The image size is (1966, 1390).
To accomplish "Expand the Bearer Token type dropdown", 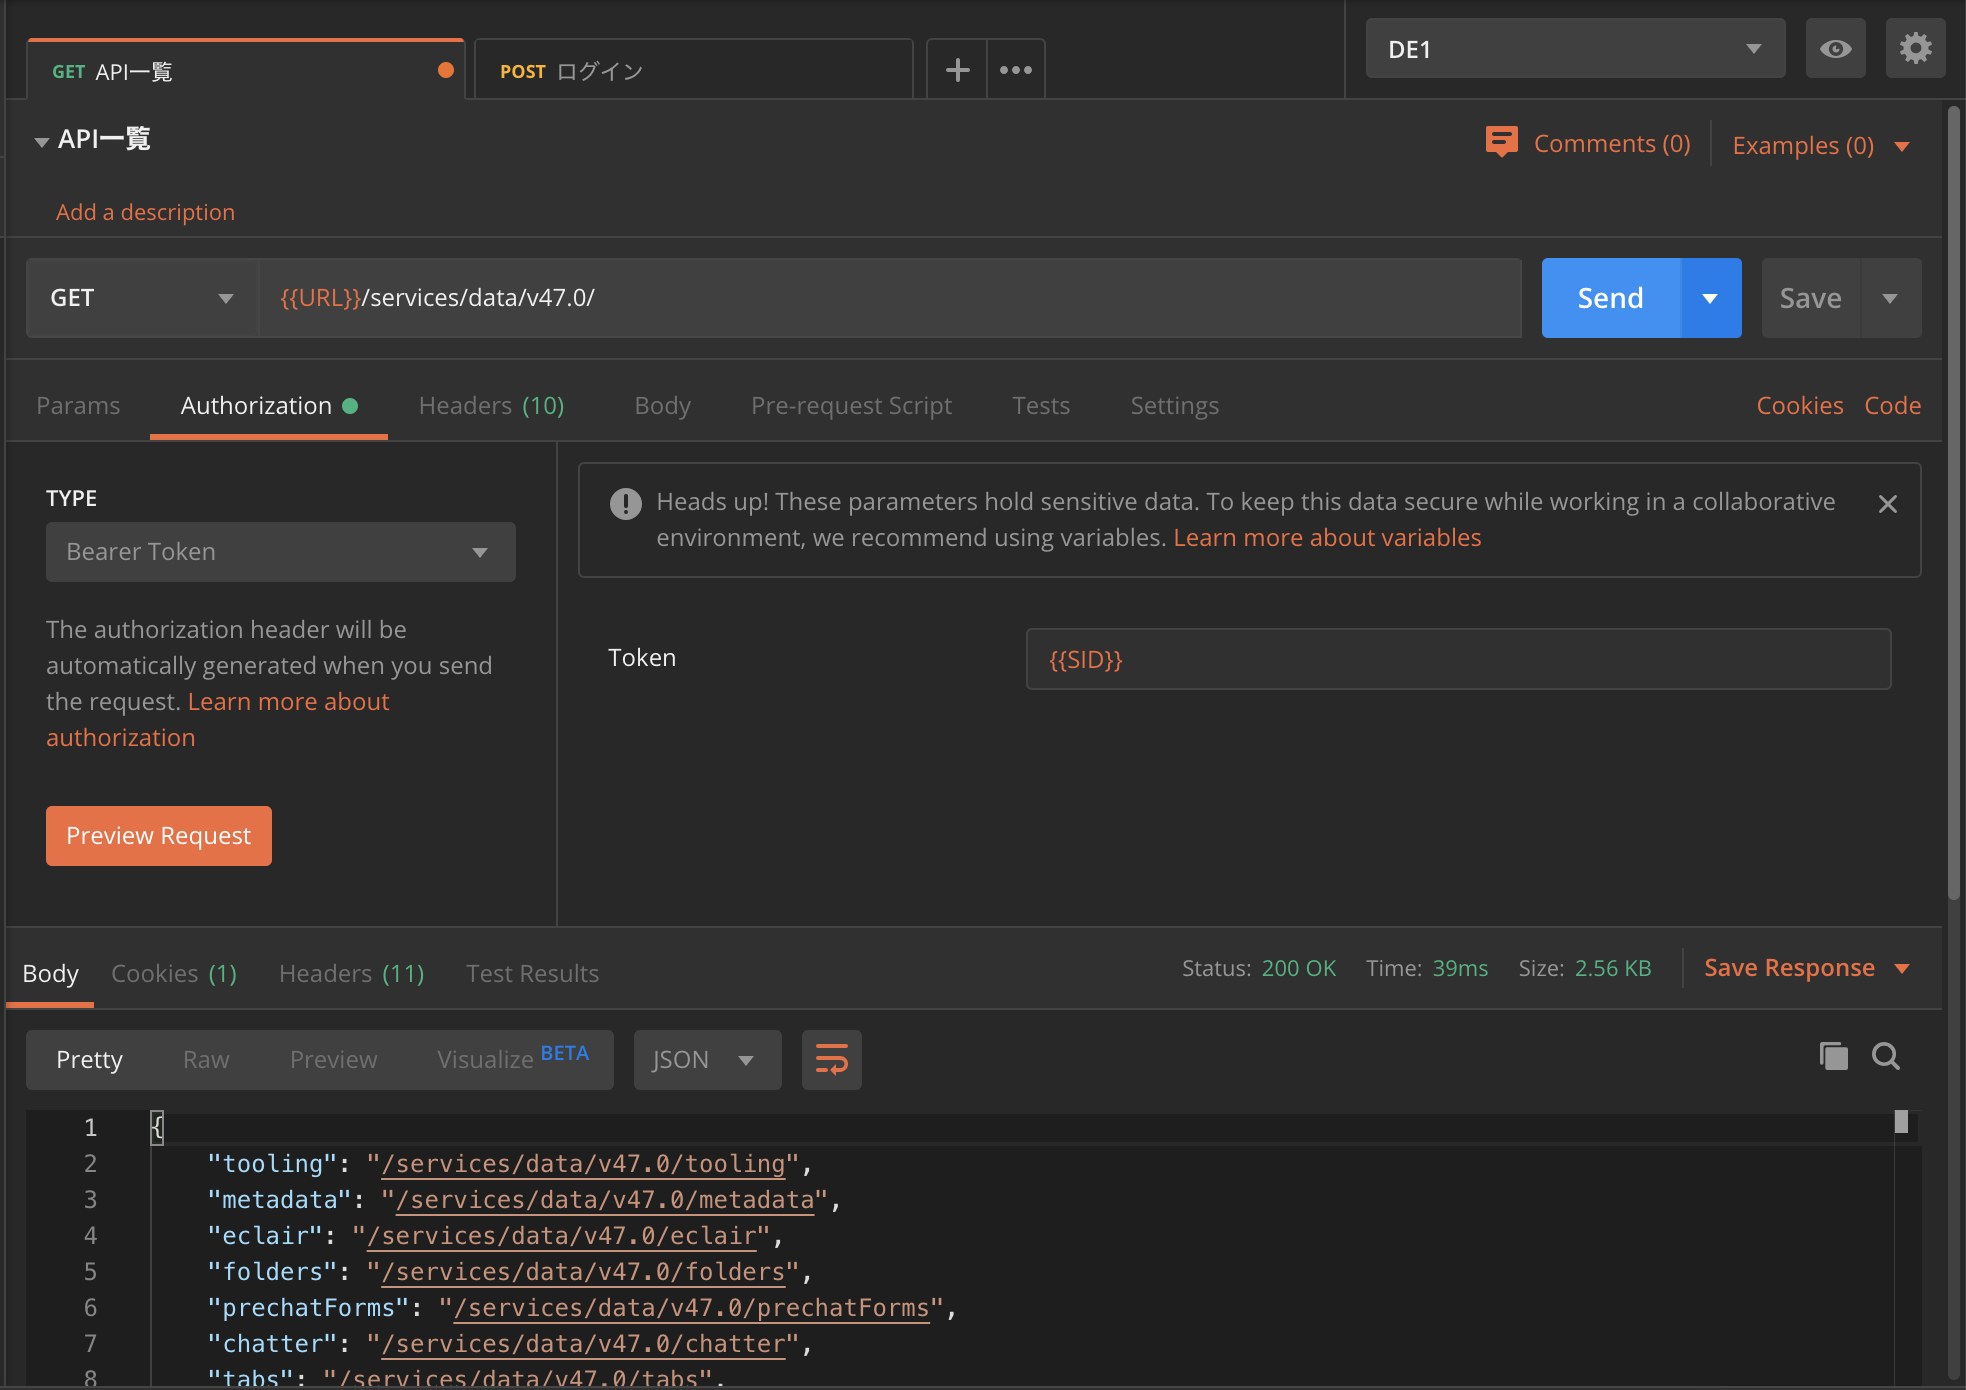I will click(280, 552).
